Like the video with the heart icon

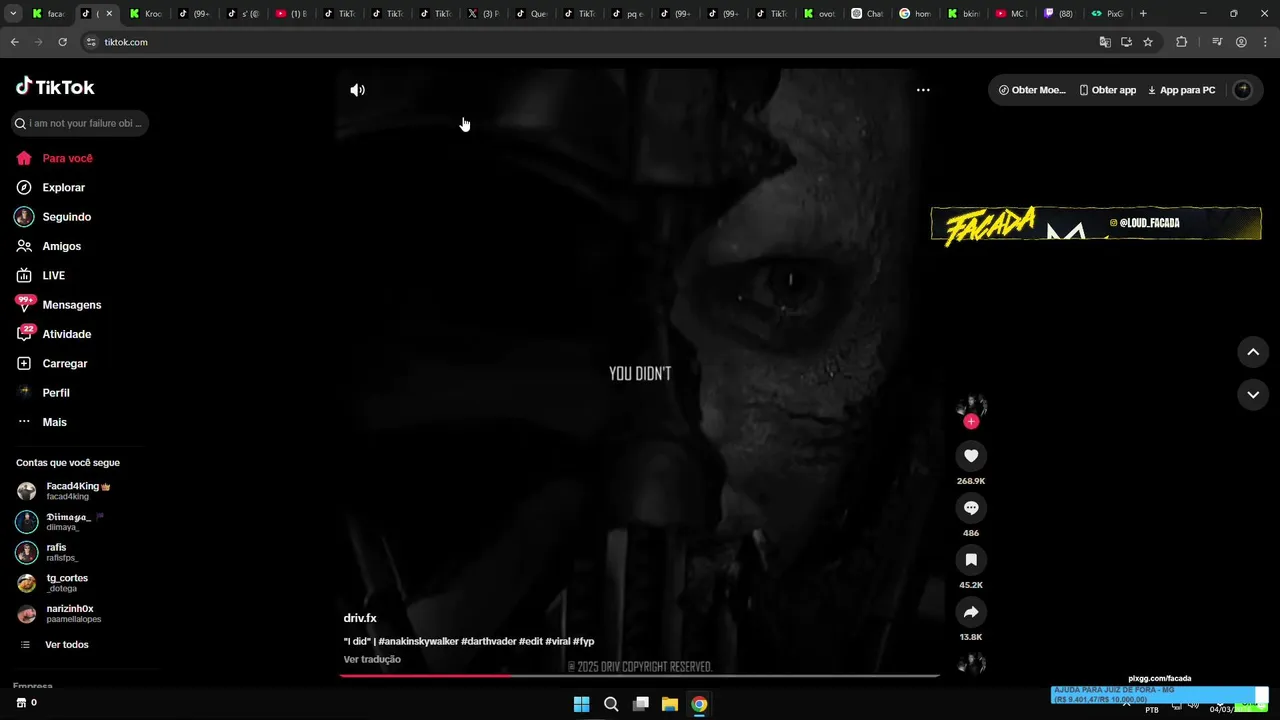971,456
